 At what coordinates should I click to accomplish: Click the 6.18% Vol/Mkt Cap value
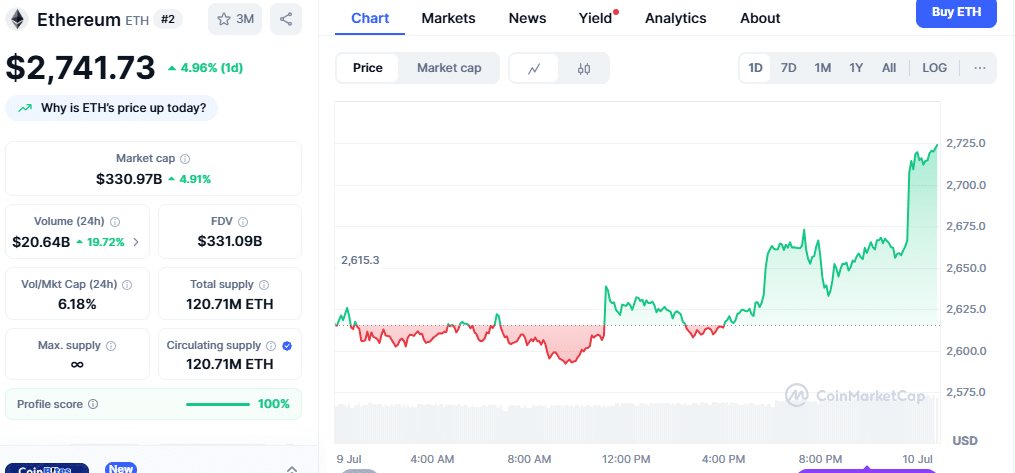pyautogui.click(x=77, y=304)
